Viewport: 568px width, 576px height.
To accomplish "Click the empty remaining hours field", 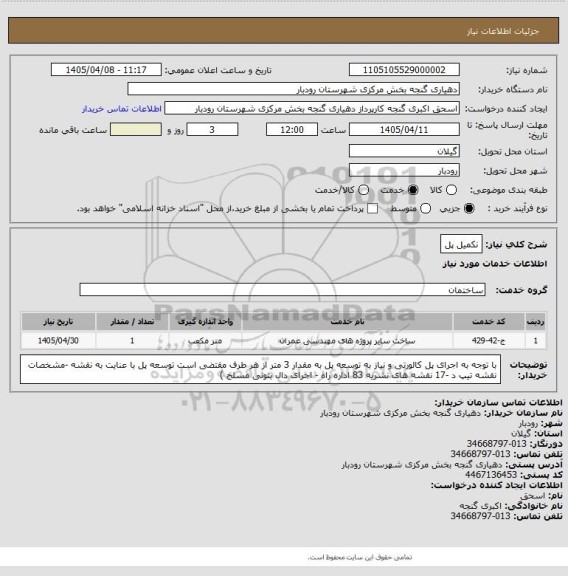I will click(136, 130).
